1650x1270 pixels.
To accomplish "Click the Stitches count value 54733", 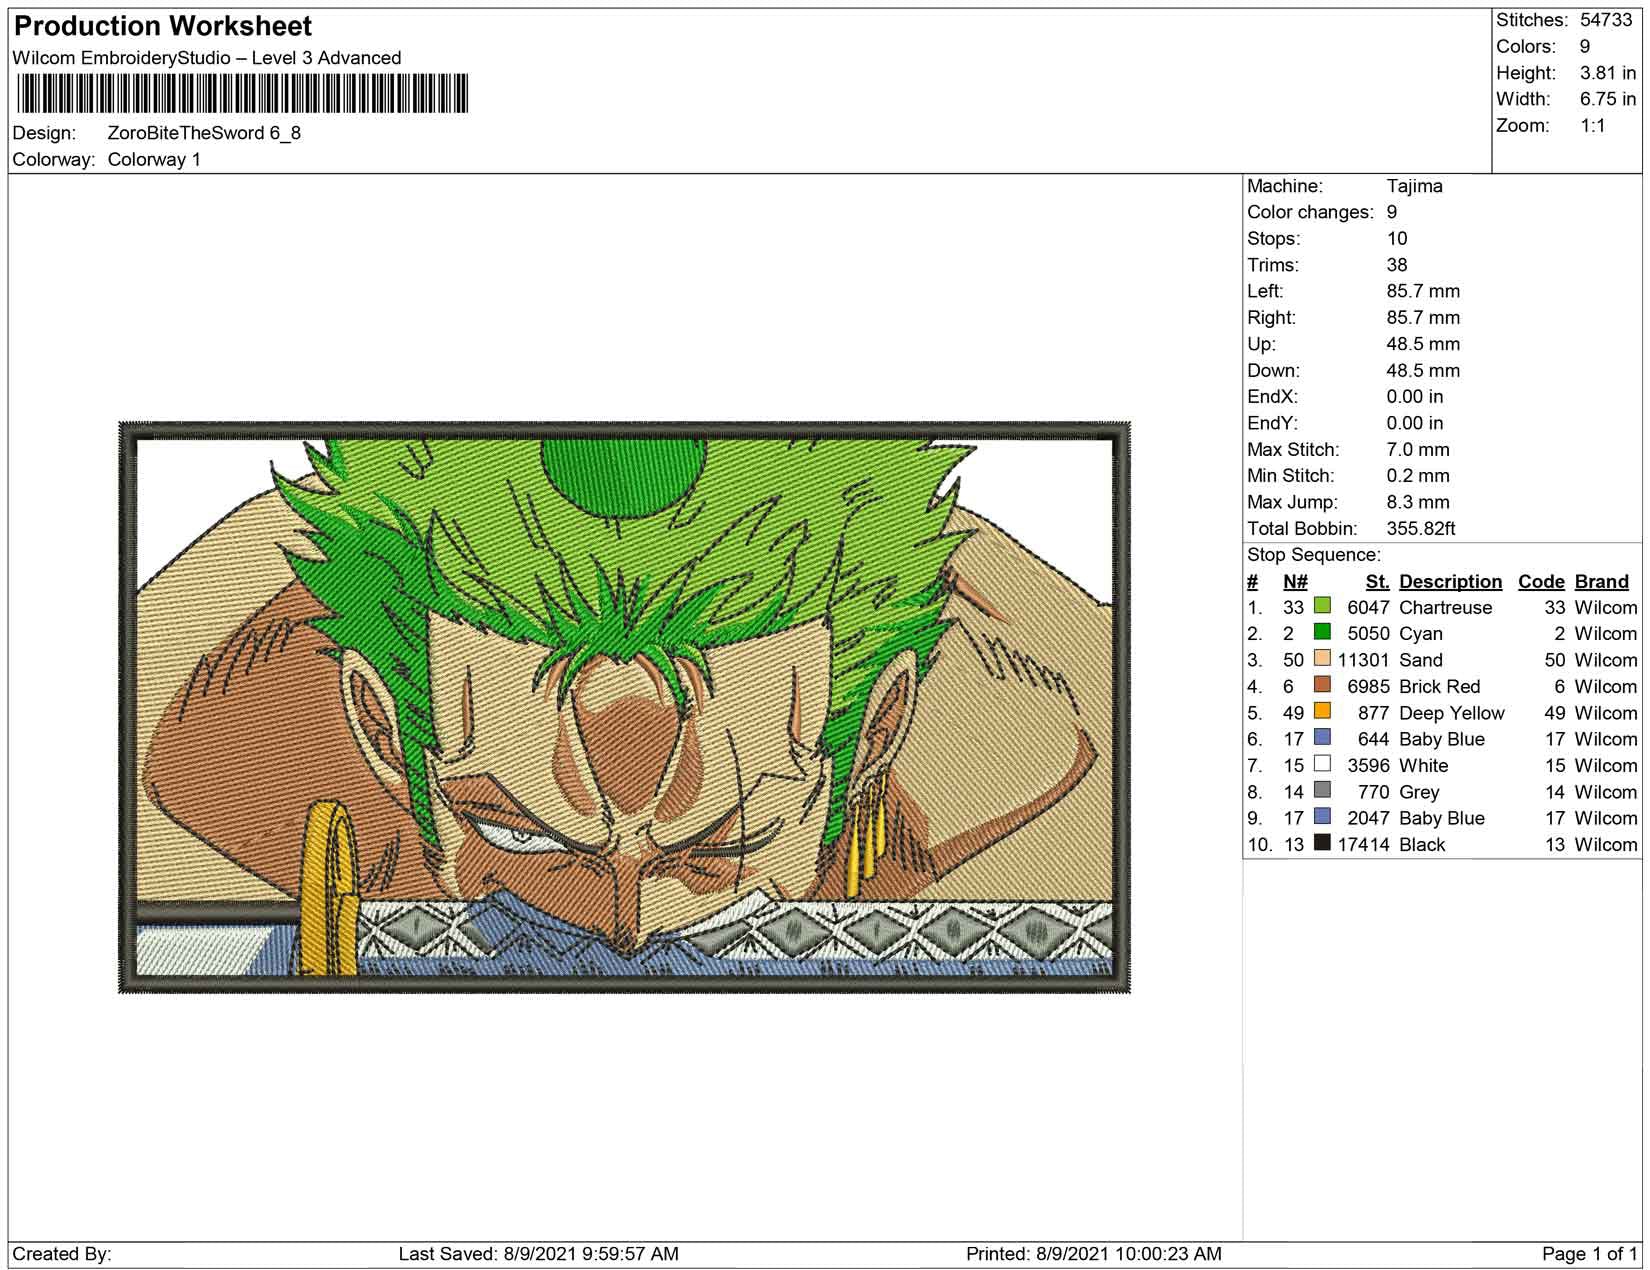I will coord(1606,20).
